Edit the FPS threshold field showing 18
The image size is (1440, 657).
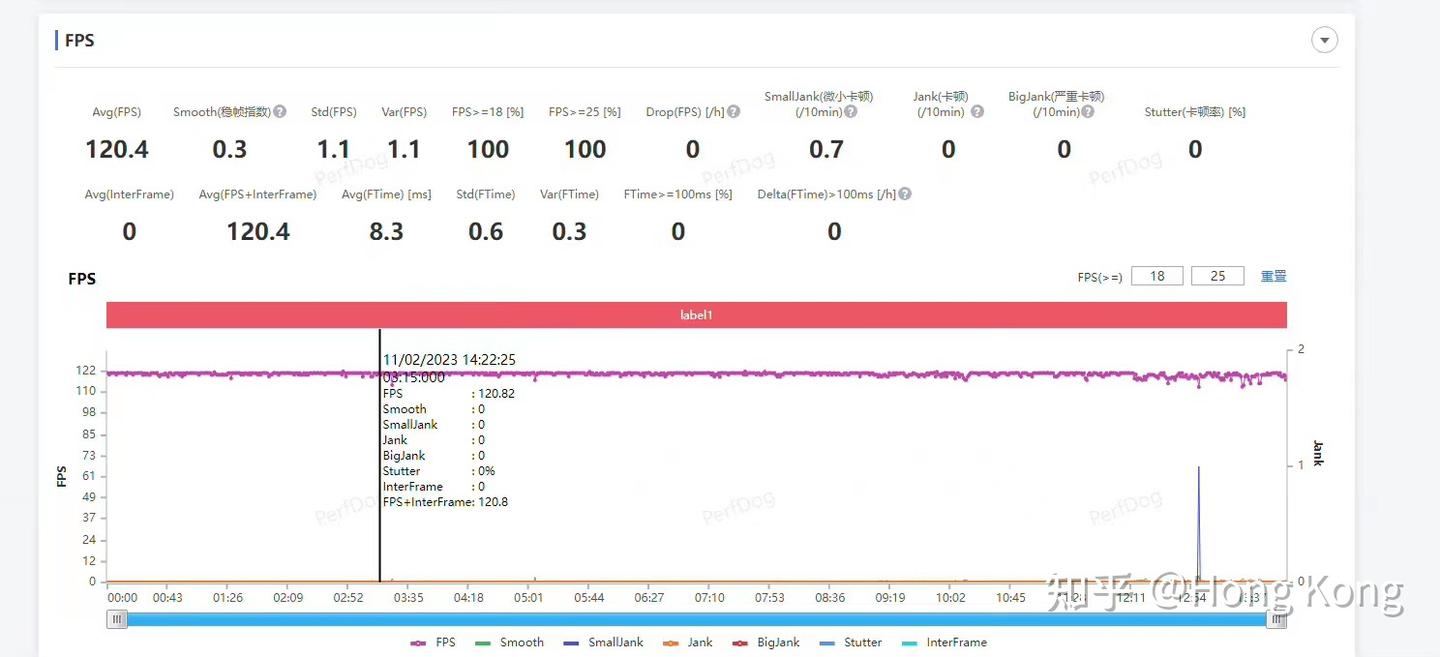1157,276
